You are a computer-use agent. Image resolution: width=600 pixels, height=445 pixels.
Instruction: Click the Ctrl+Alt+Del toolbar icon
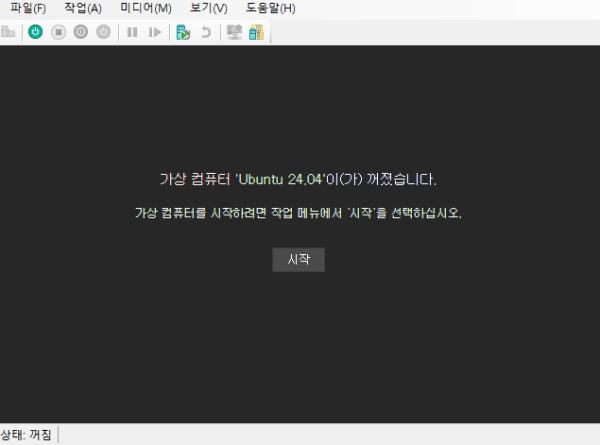8,32
